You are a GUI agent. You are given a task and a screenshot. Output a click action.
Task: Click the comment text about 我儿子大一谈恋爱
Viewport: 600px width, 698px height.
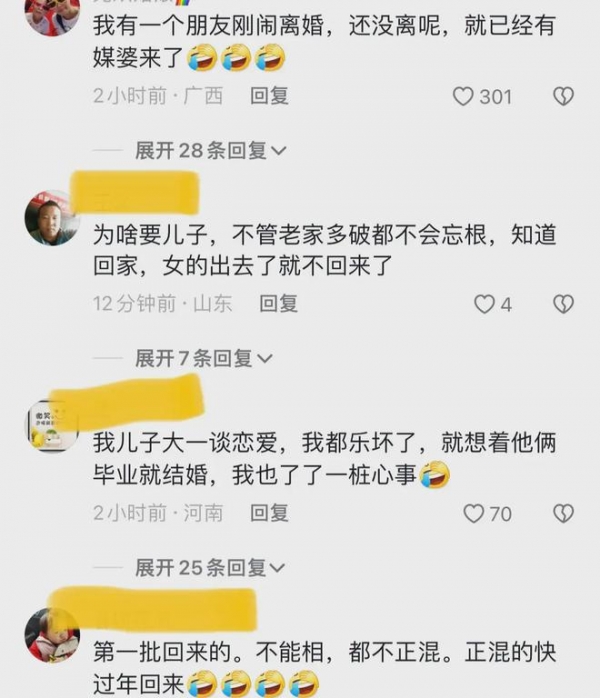click(x=325, y=459)
